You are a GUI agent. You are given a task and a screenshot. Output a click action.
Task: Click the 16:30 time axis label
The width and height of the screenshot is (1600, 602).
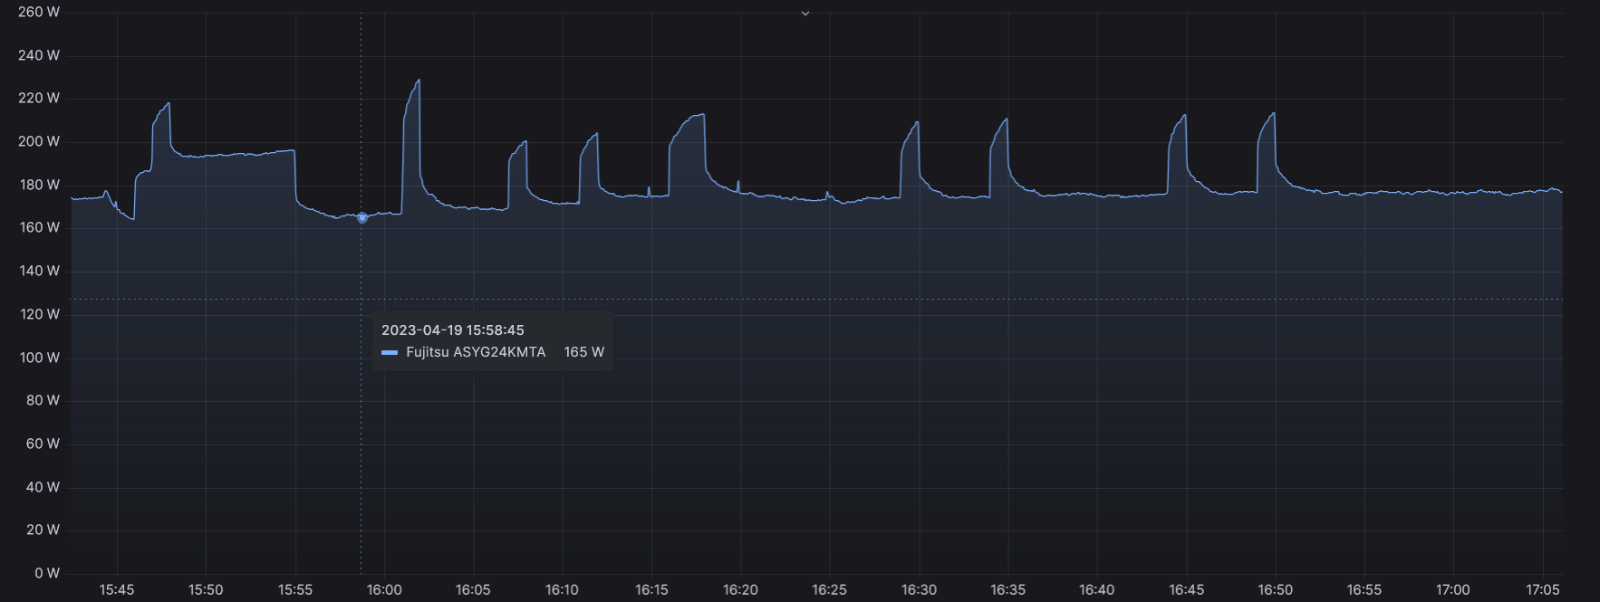coord(919,590)
